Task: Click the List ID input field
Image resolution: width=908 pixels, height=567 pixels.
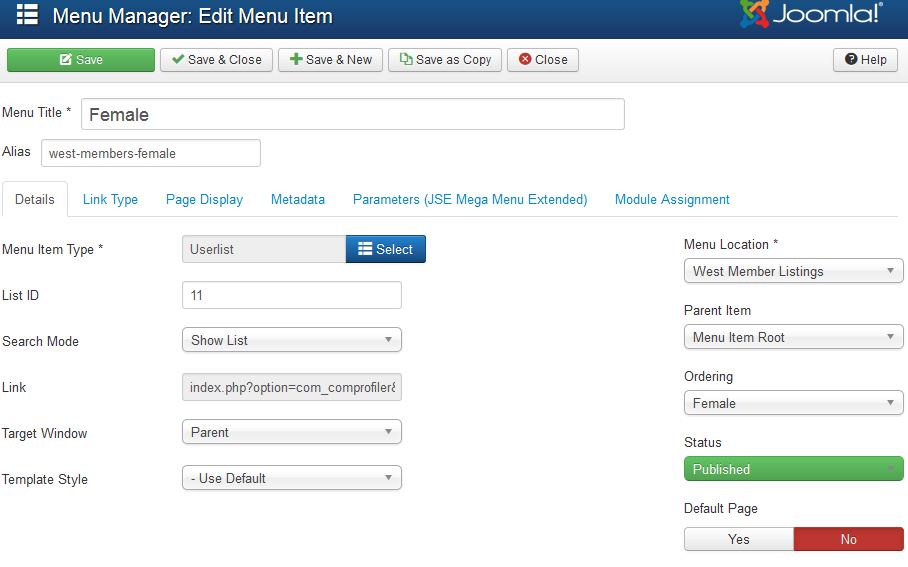Action: (x=291, y=295)
